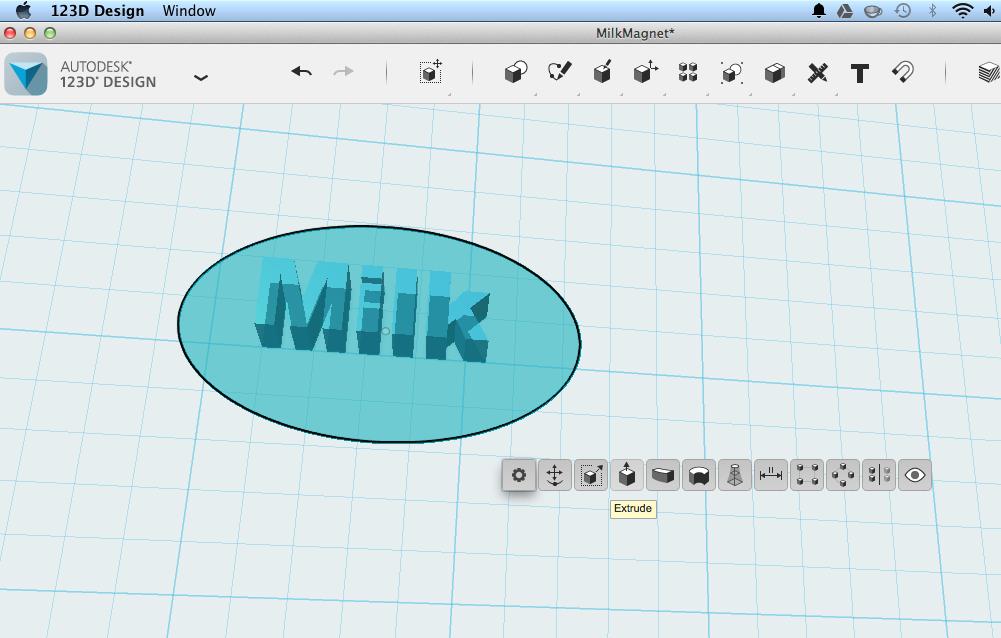Open the Modify tools icon
This screenshot has height=638, width=1001.
click(645, 72)
